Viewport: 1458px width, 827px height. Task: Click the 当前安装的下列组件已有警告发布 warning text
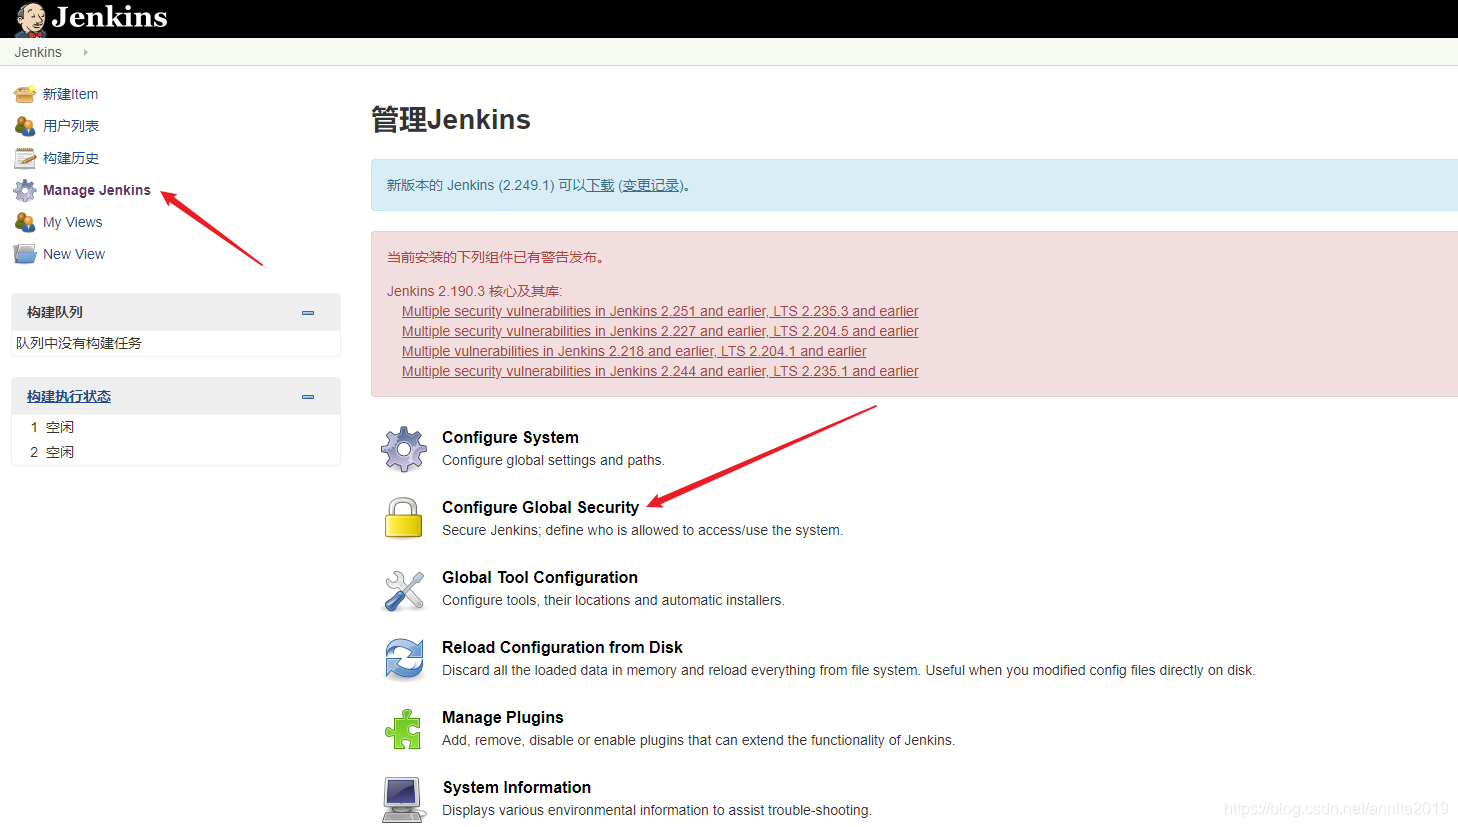(x=495, y=257)
